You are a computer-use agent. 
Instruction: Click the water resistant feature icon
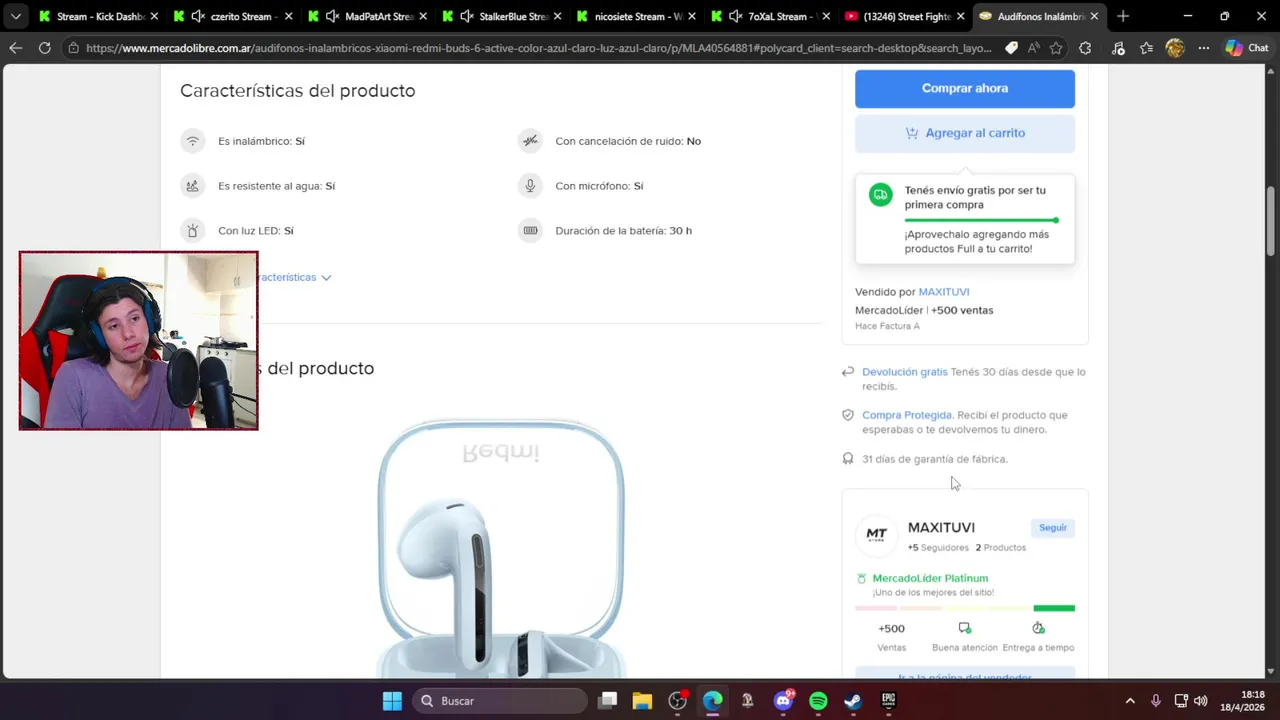193,186
